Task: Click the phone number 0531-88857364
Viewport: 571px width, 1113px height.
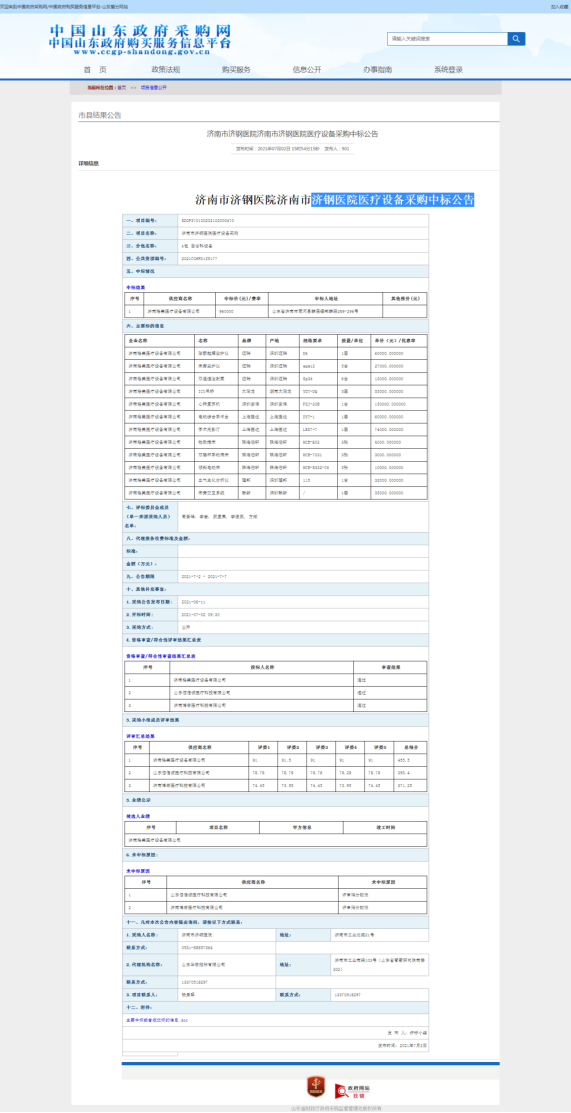Action: coord(199,948)
